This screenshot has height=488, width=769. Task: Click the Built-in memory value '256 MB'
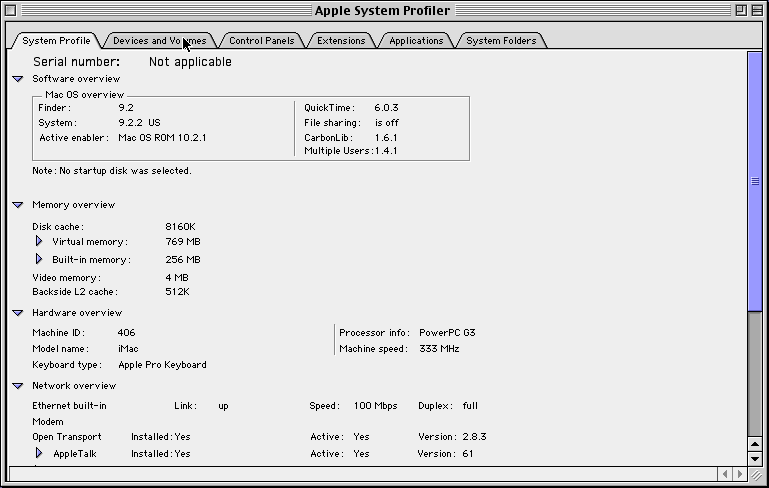(x=183, y=259)
